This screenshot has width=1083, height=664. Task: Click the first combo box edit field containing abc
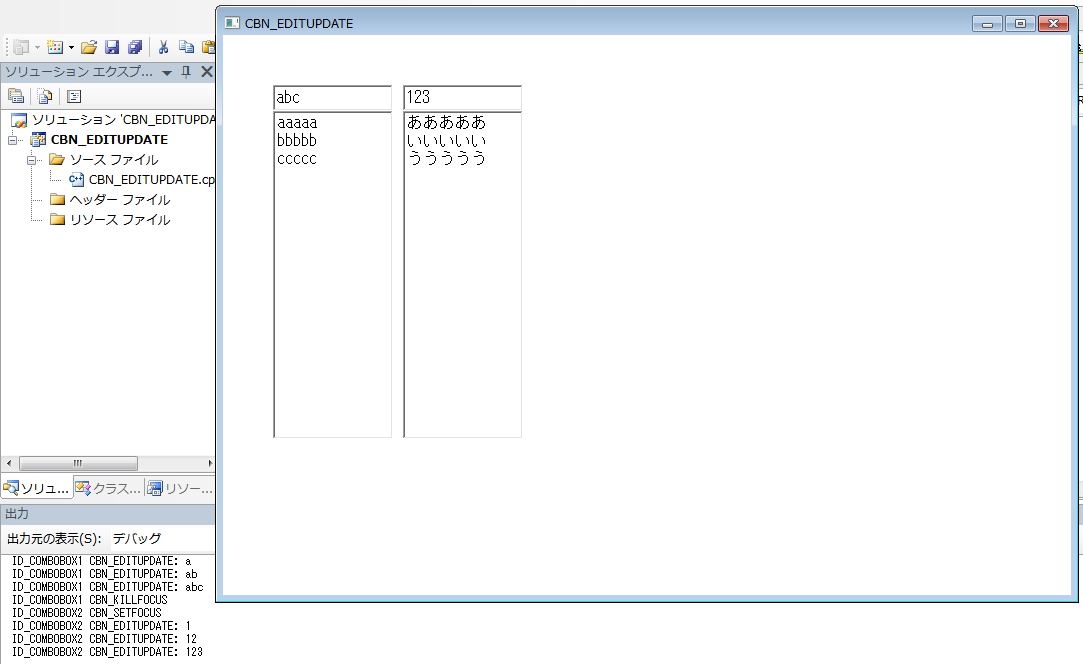(x=332, y=97)
